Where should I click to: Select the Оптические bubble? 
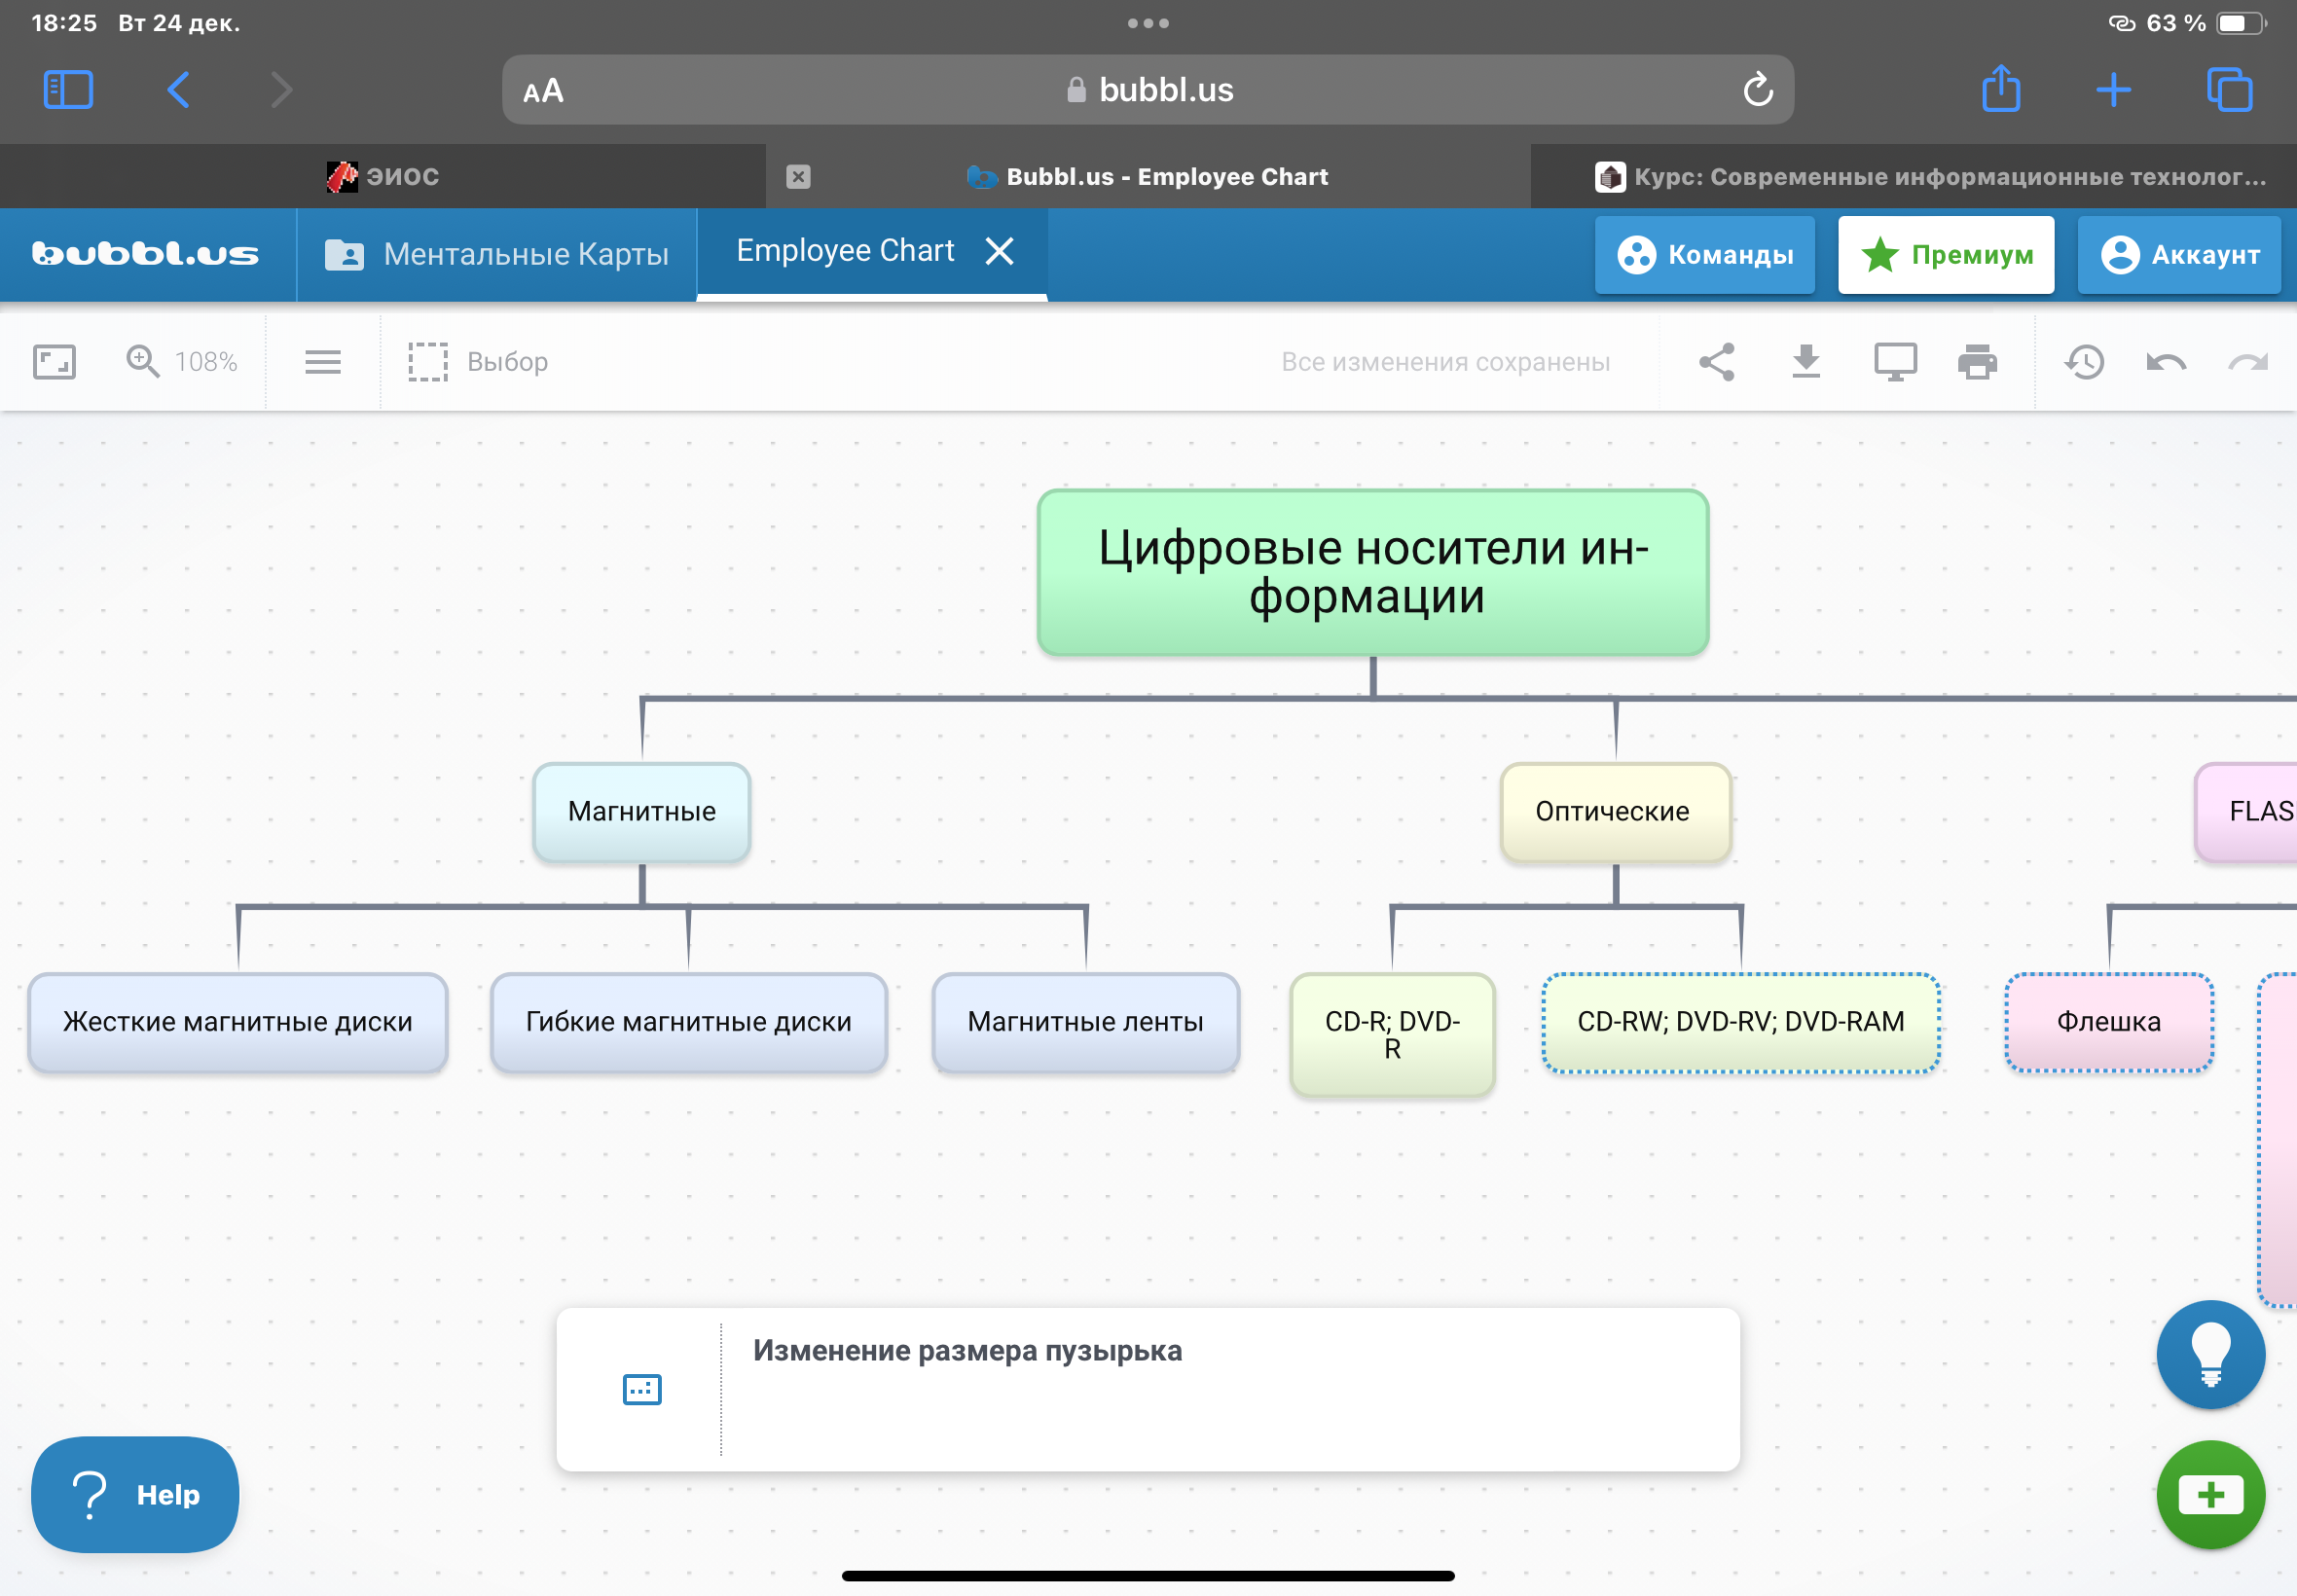click(x=1614, y=811)
